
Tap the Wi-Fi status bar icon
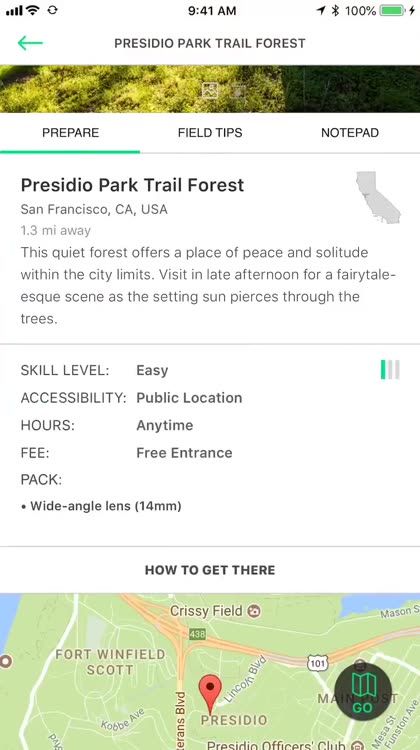(33, 10)
